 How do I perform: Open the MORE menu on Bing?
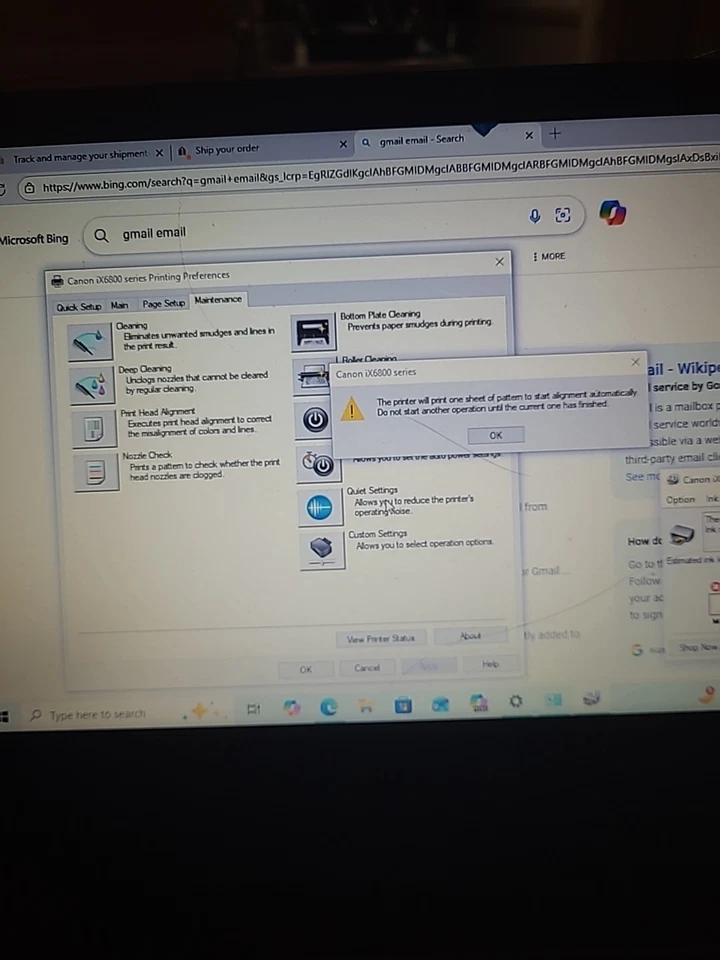(550, 256)
